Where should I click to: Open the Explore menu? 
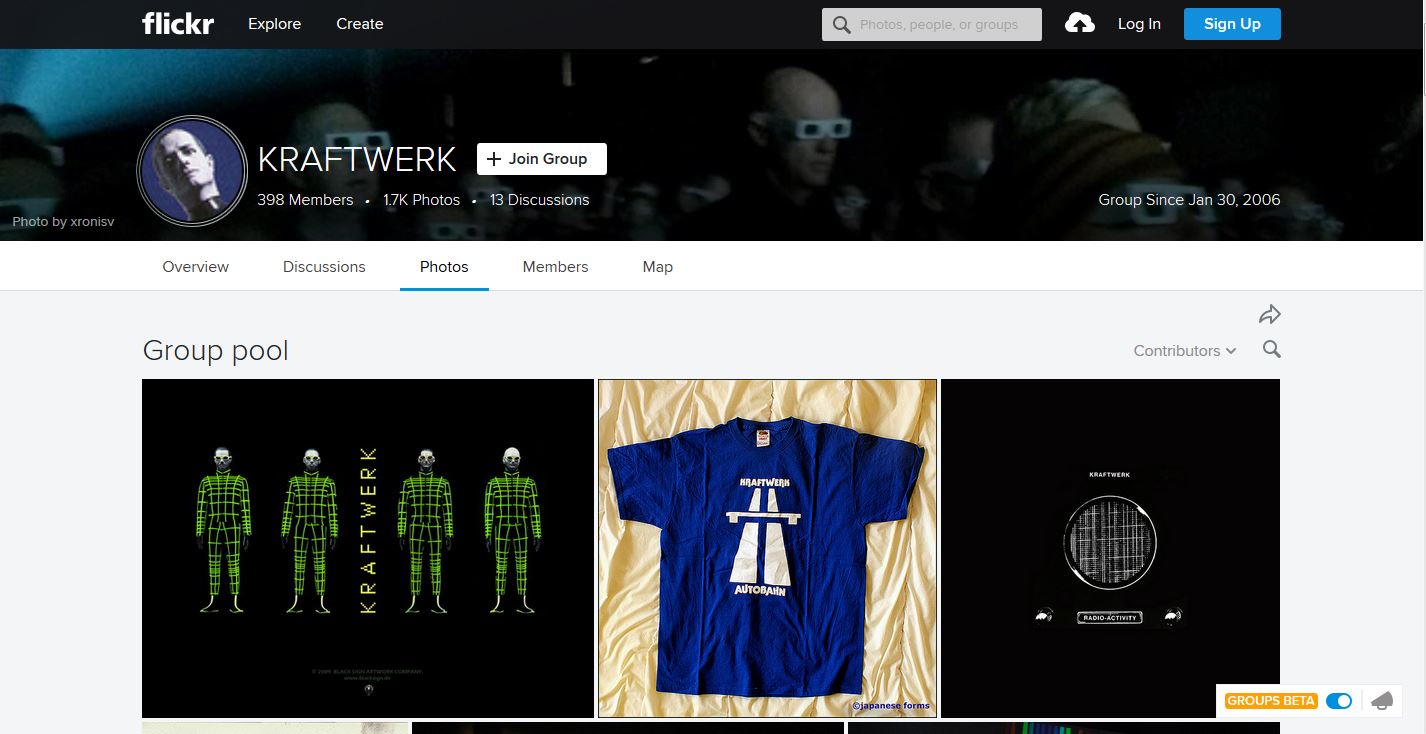(x=274, y=24)
